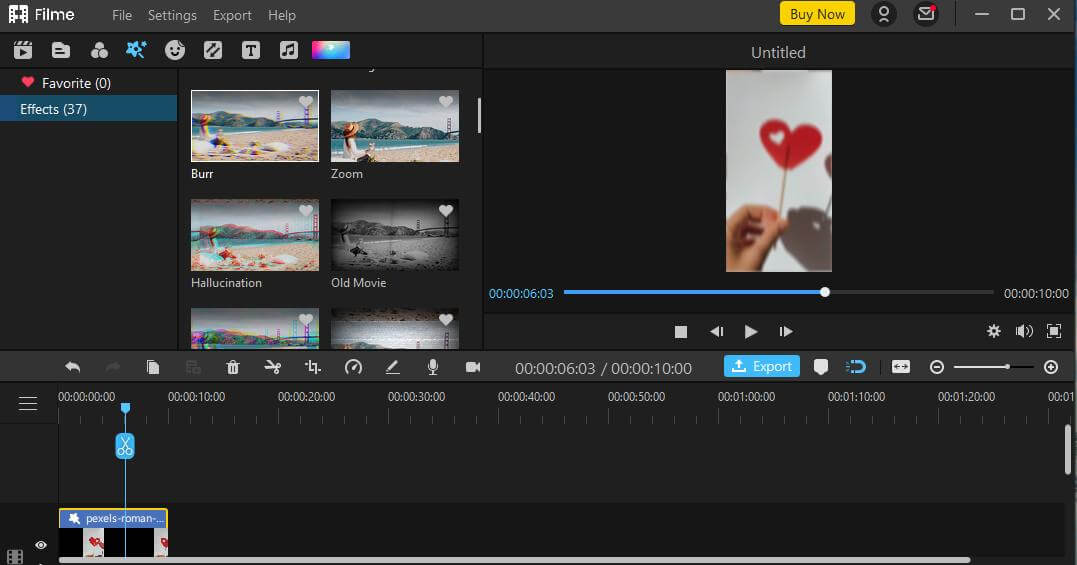This screenshot has width=1077, height=565.
Task: Click the preview progress slider handle
Action: pyautogui.click(x=825, y=292)
